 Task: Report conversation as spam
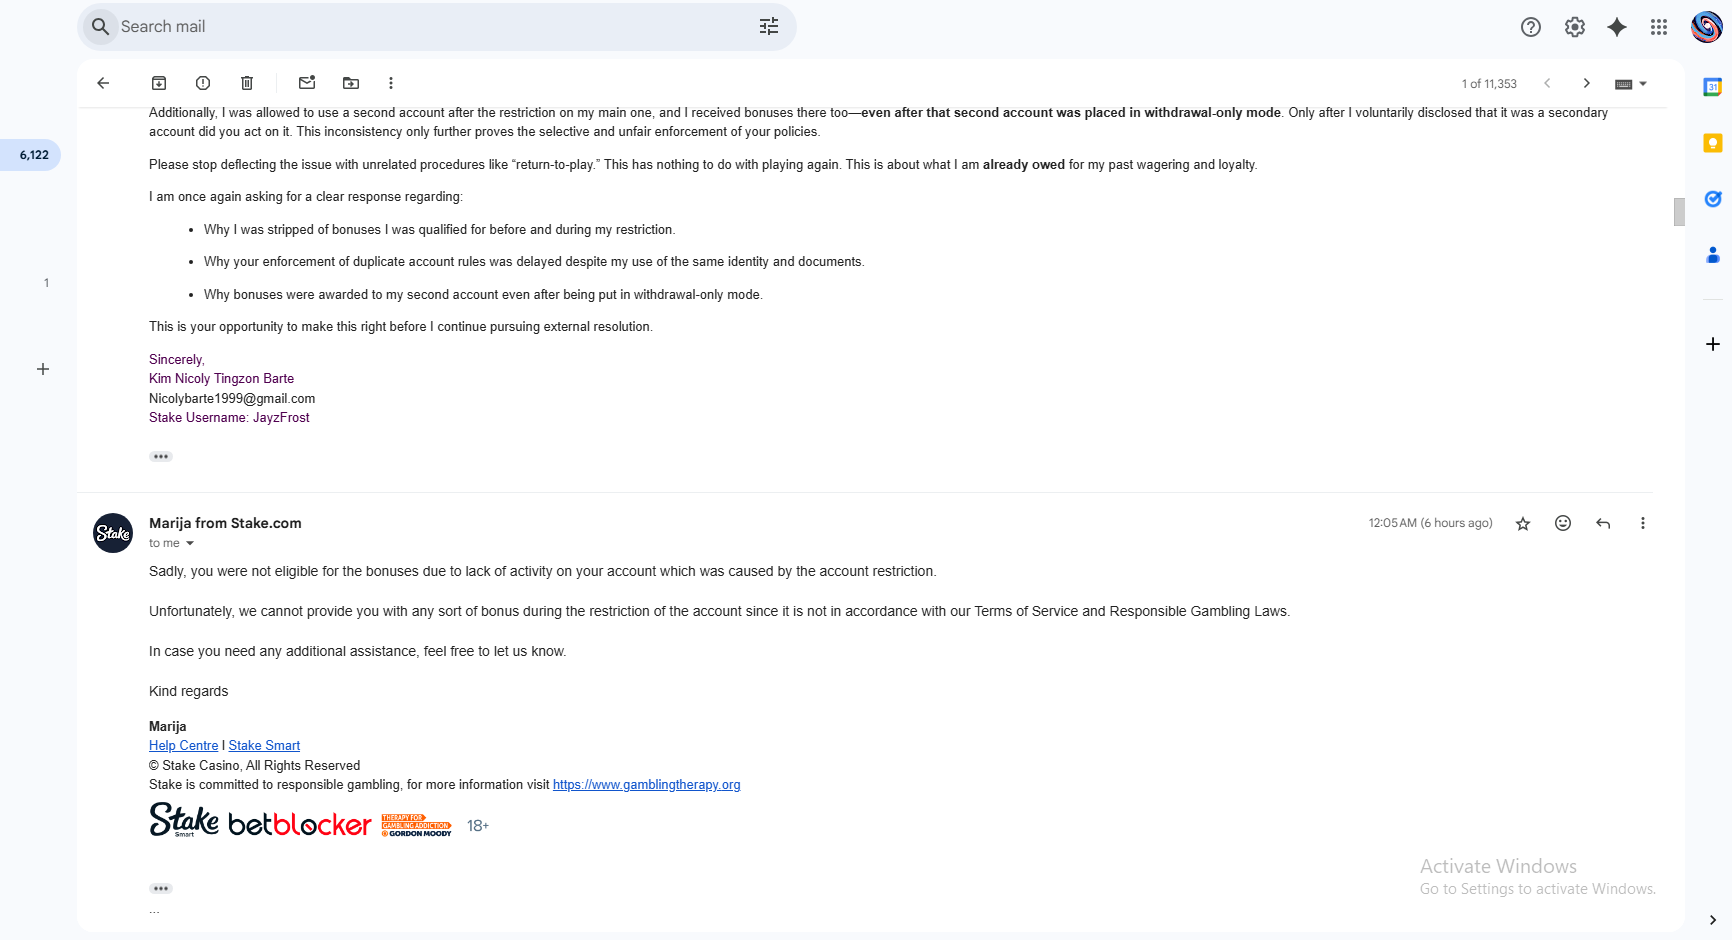click(x=203, y=83)
